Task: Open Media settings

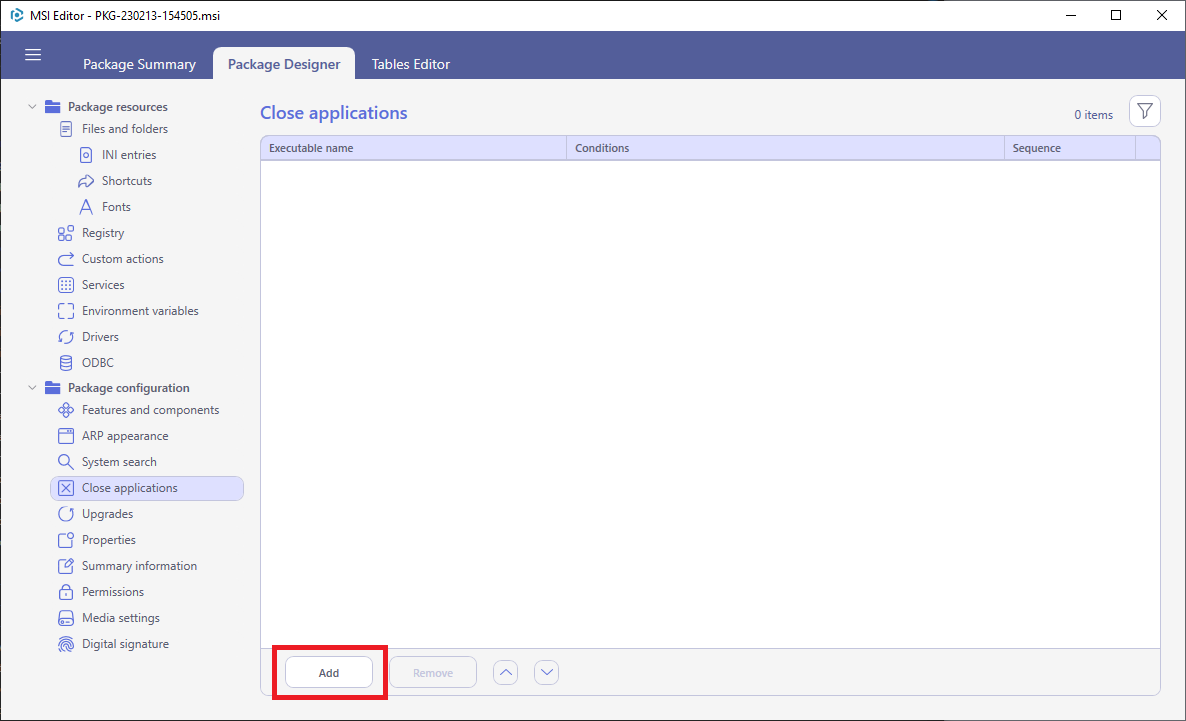Action: tap(121, 618)
